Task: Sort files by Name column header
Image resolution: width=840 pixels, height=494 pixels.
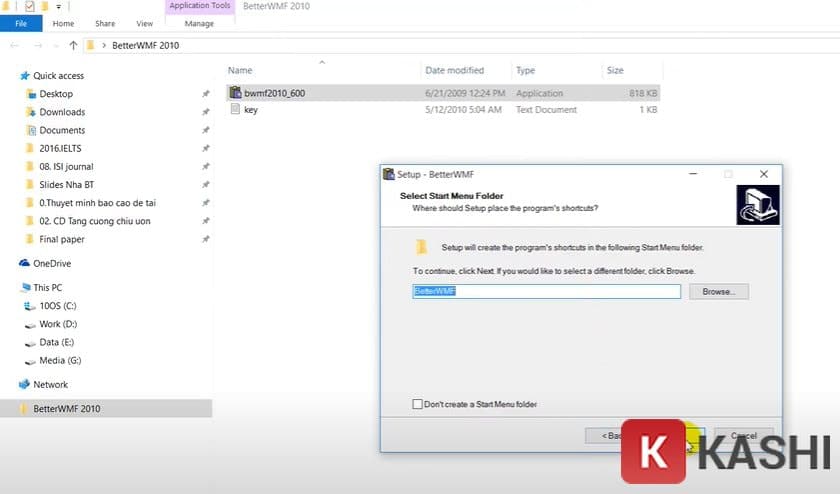Action: tap(240, 71)
